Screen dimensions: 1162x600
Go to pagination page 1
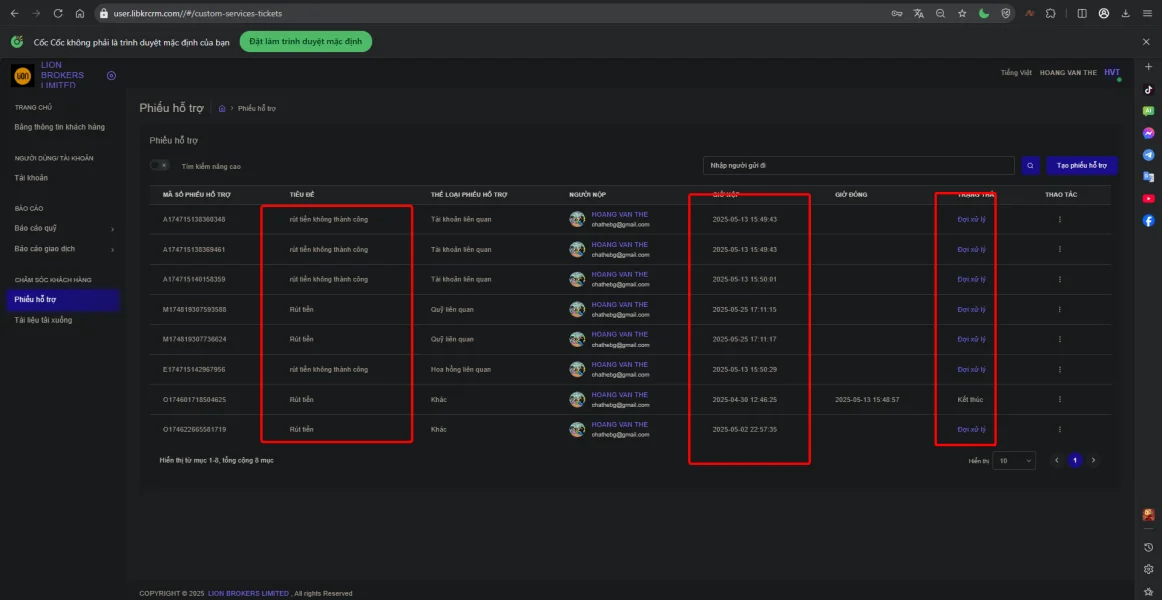(x=1075, y=461)
